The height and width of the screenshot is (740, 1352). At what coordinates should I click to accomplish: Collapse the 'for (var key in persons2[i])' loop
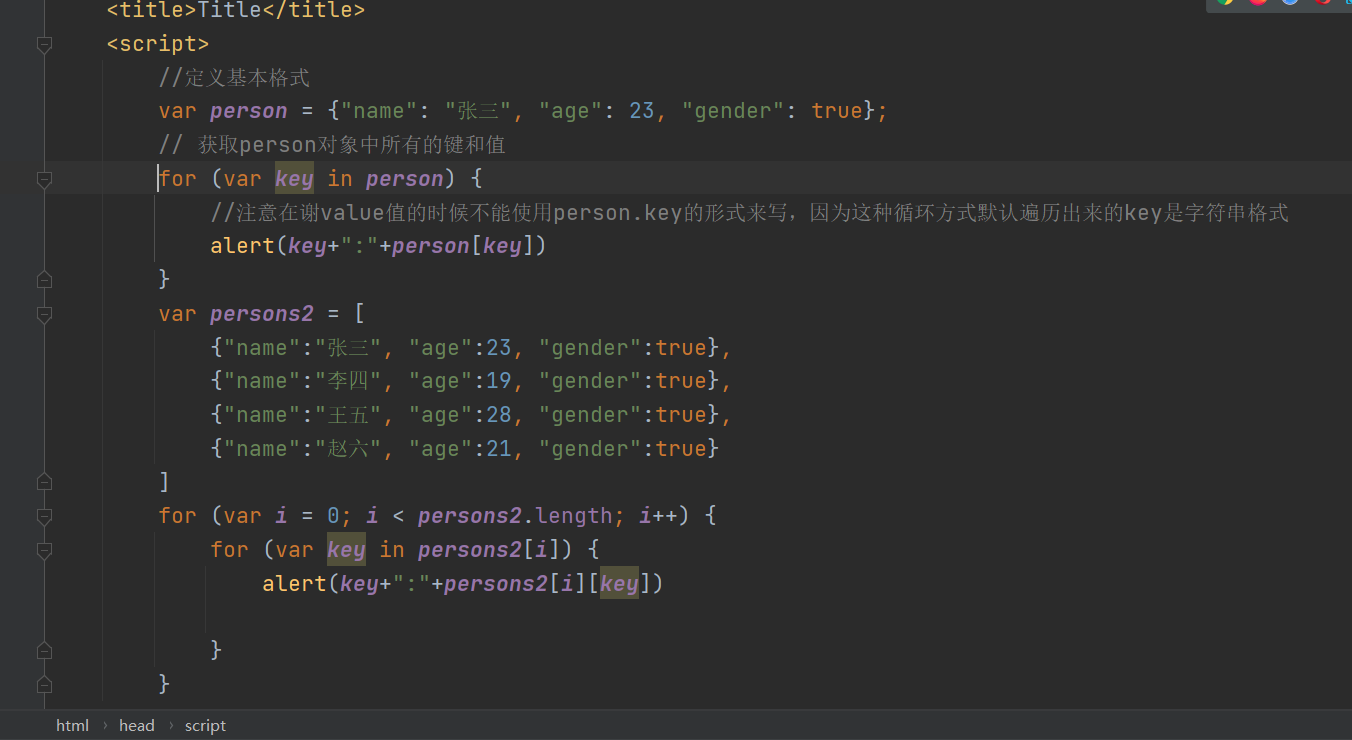pyautogui.click(x=43, y=550)
